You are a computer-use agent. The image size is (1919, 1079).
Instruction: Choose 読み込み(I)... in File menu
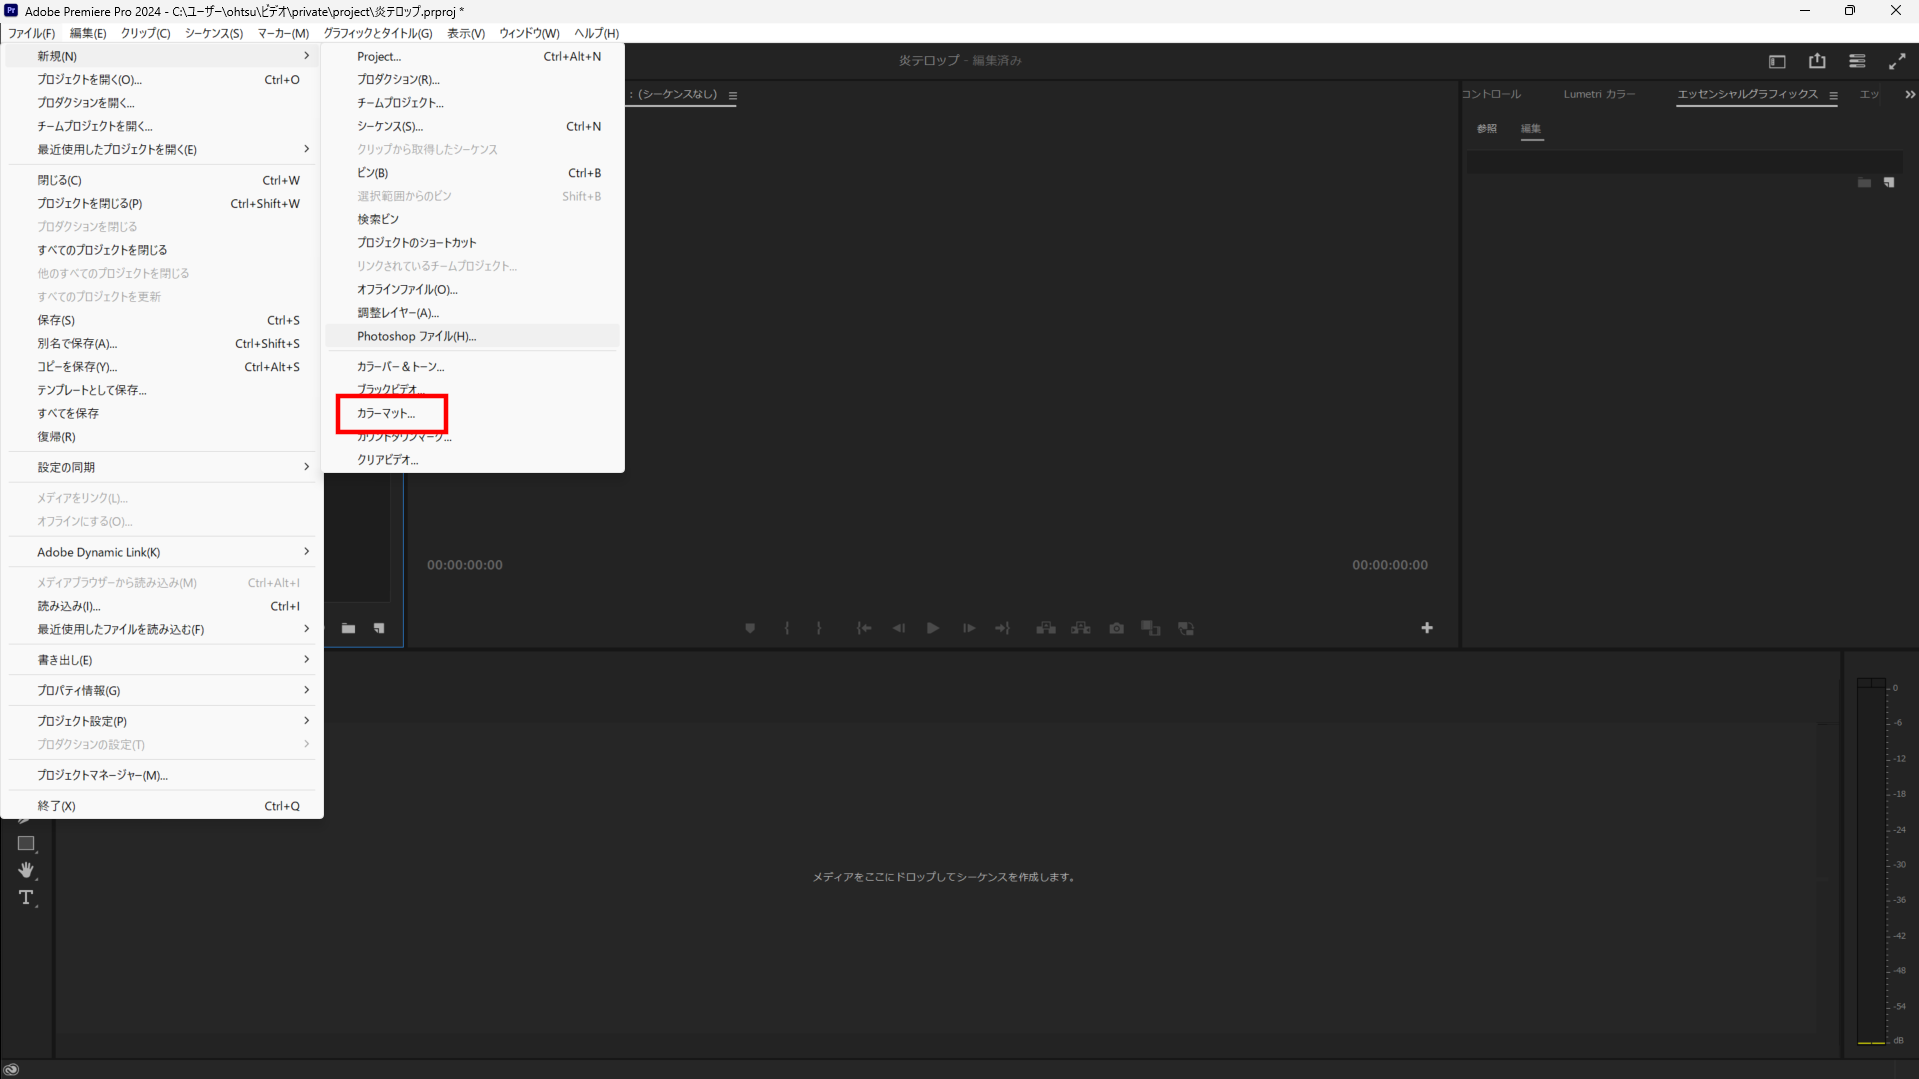tap(162, 606)
